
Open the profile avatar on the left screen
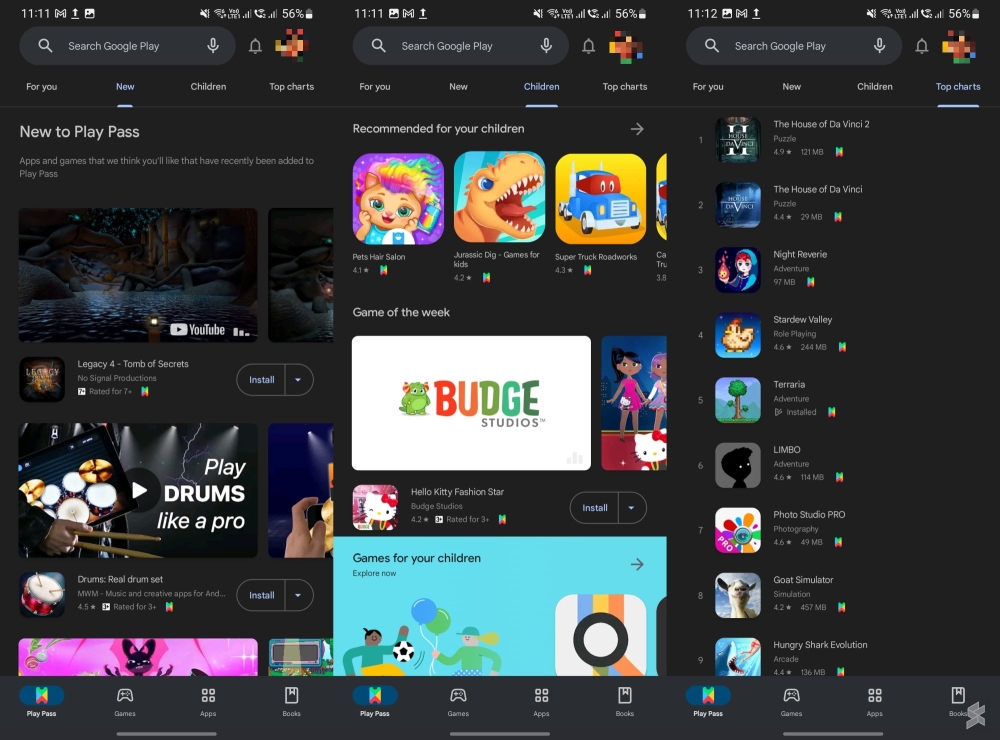[x=291, y=45]
